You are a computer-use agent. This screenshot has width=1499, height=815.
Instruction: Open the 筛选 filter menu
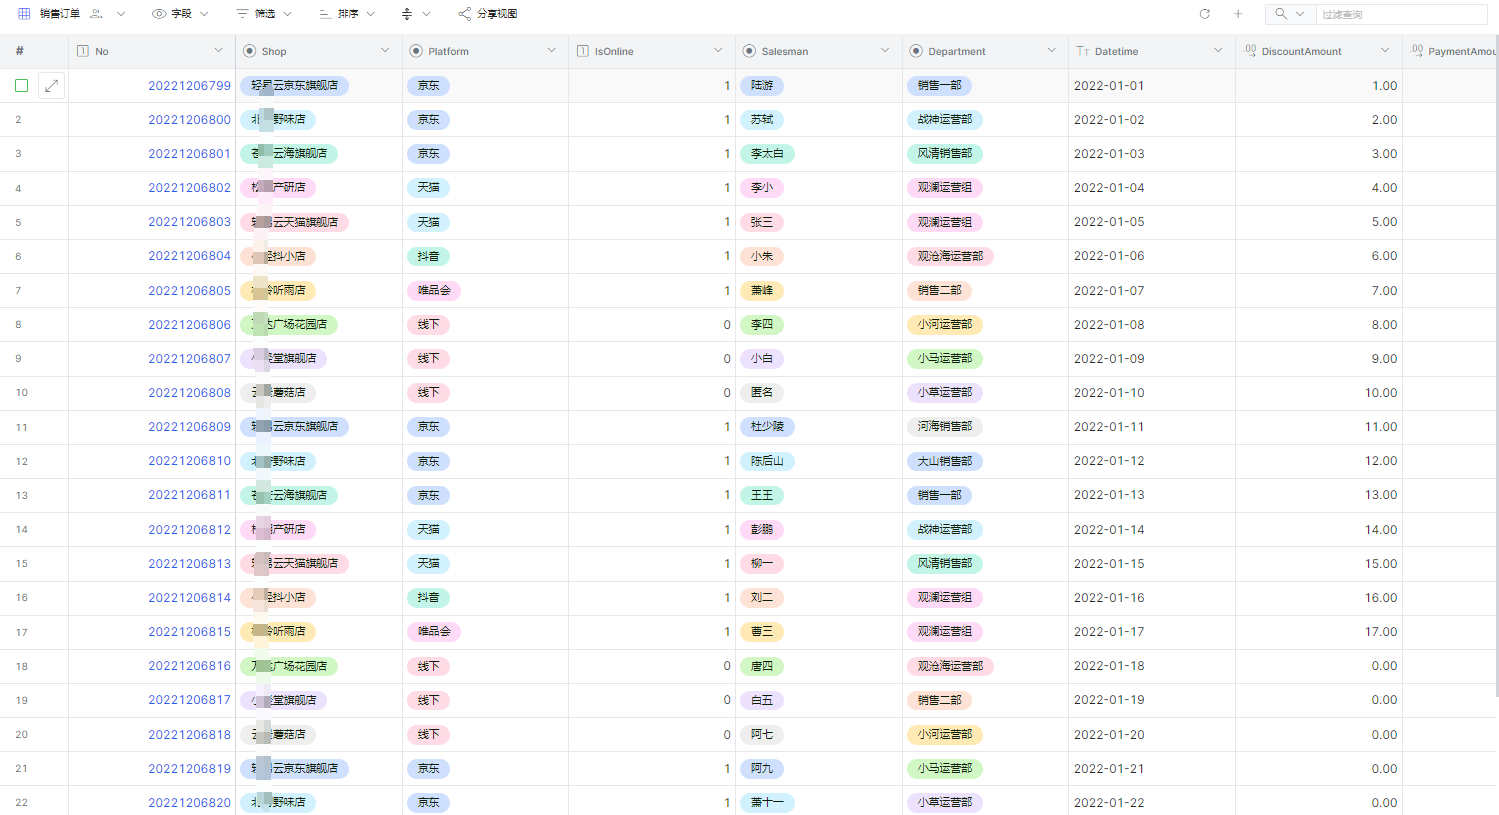tap(264, 14)
